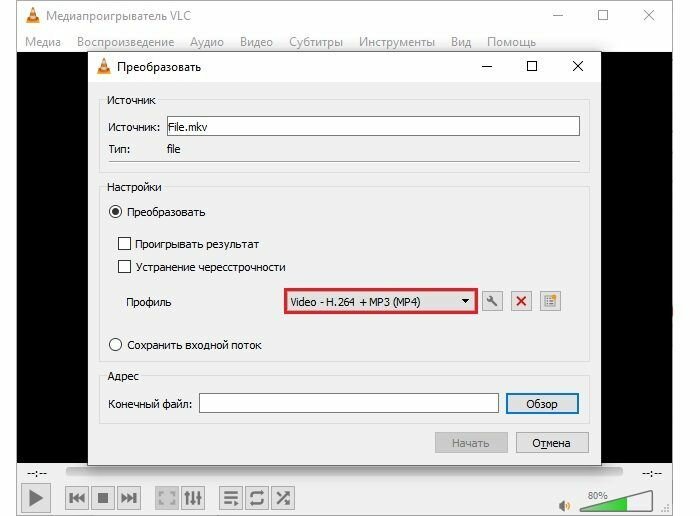The height and width of the screenshot is (516, 700).
Task: Click the Обзор browse button
Action: click(x=542, y=404)
